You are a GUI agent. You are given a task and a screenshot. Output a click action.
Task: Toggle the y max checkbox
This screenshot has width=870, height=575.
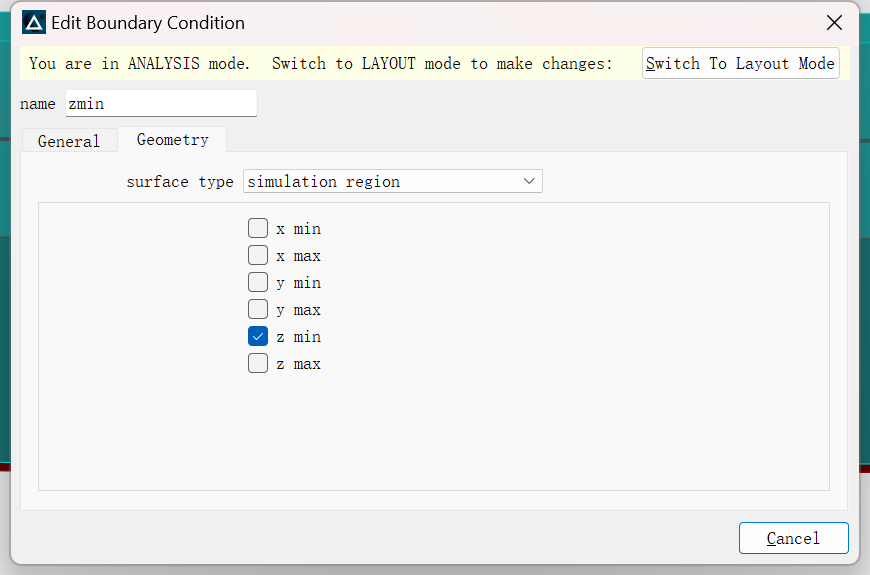(x=258, y=309)
